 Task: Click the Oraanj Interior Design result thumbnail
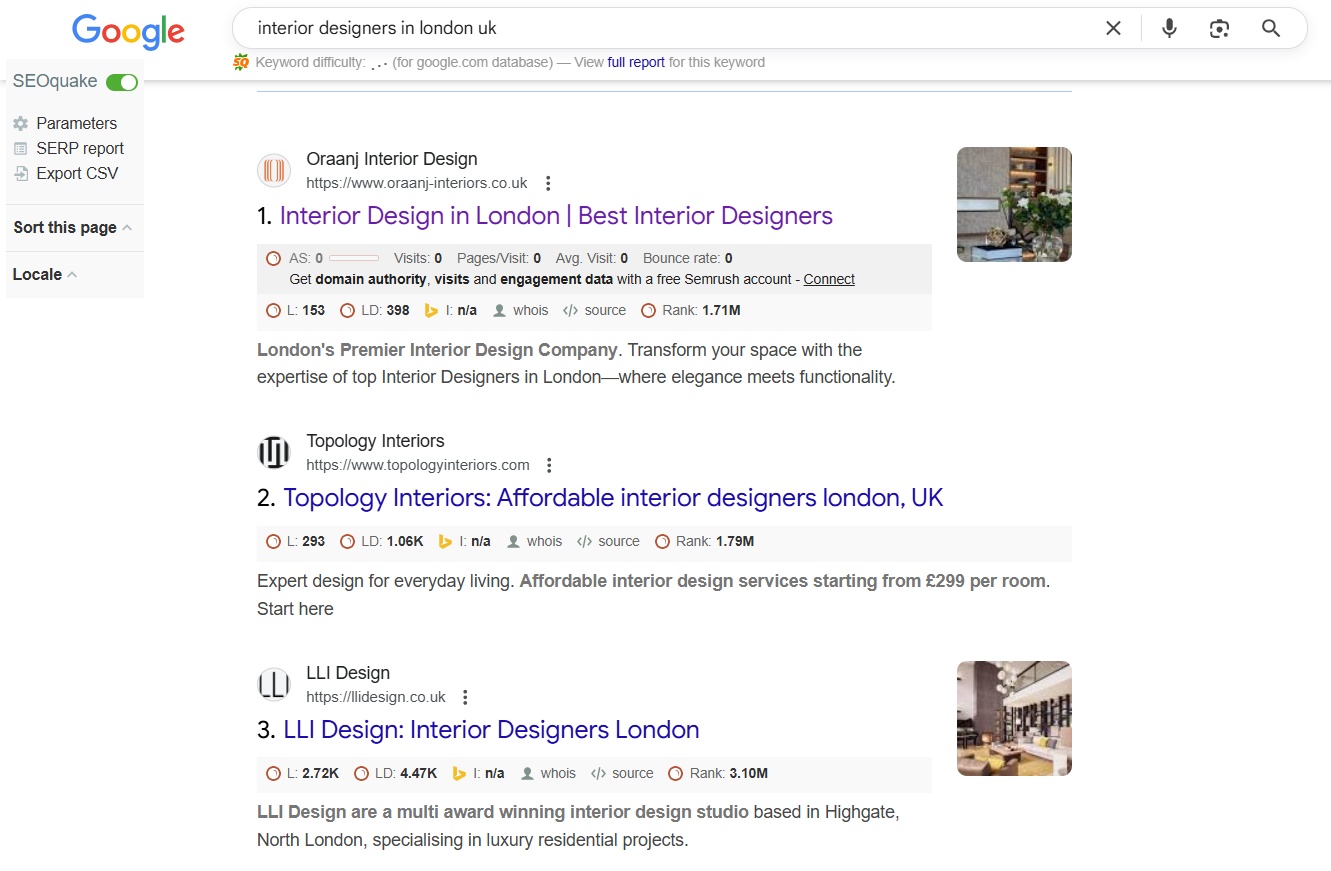(x=1014, y=205)
